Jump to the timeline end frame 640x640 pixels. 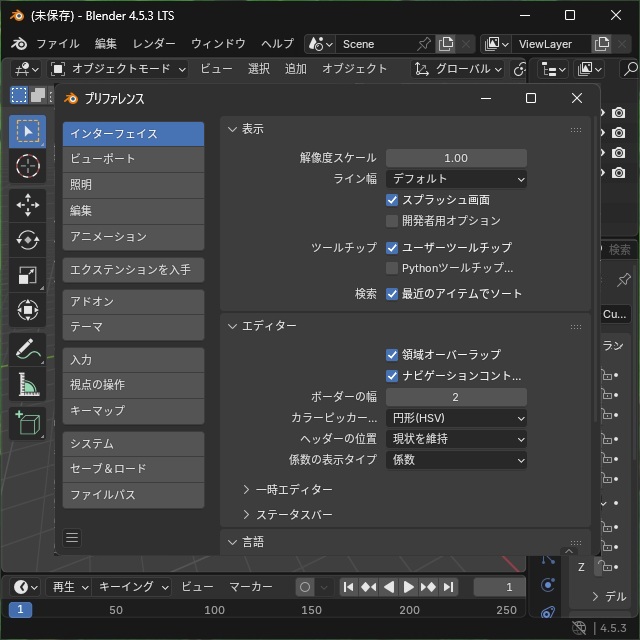pos(448,587)
